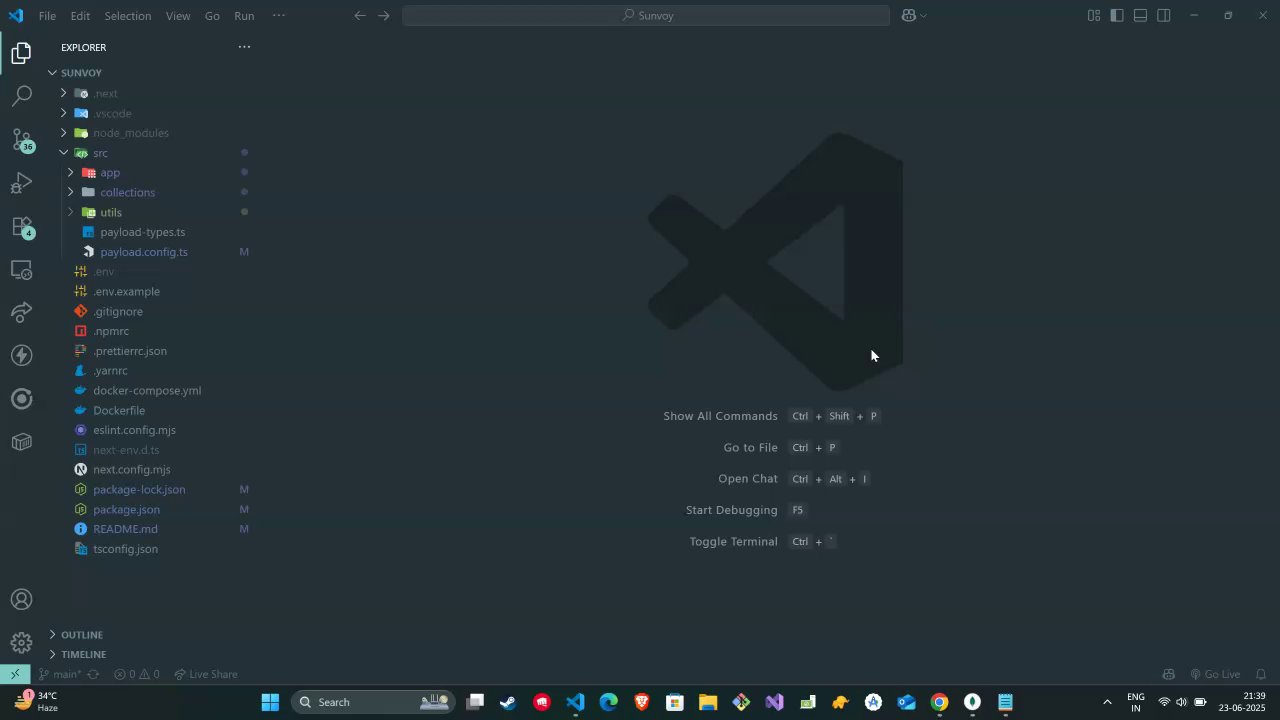Toggle the Primary Side Bar

1117,15
